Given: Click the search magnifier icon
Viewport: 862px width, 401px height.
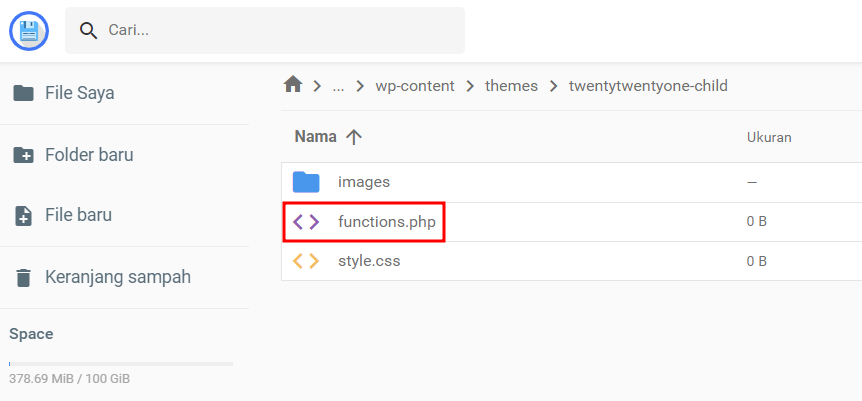Looking at the screenshot, I should (x=89, y=31).
